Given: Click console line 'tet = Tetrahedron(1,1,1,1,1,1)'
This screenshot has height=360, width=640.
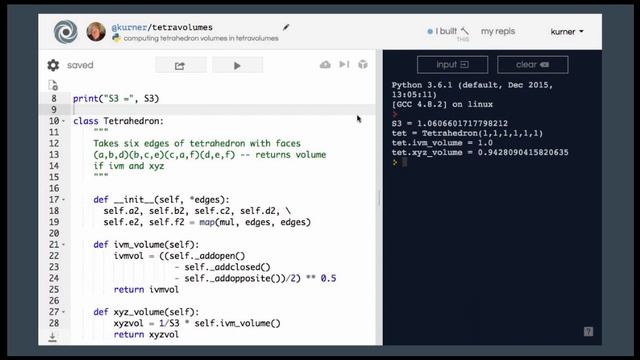Looking at the screenshot, I should 467,133.
